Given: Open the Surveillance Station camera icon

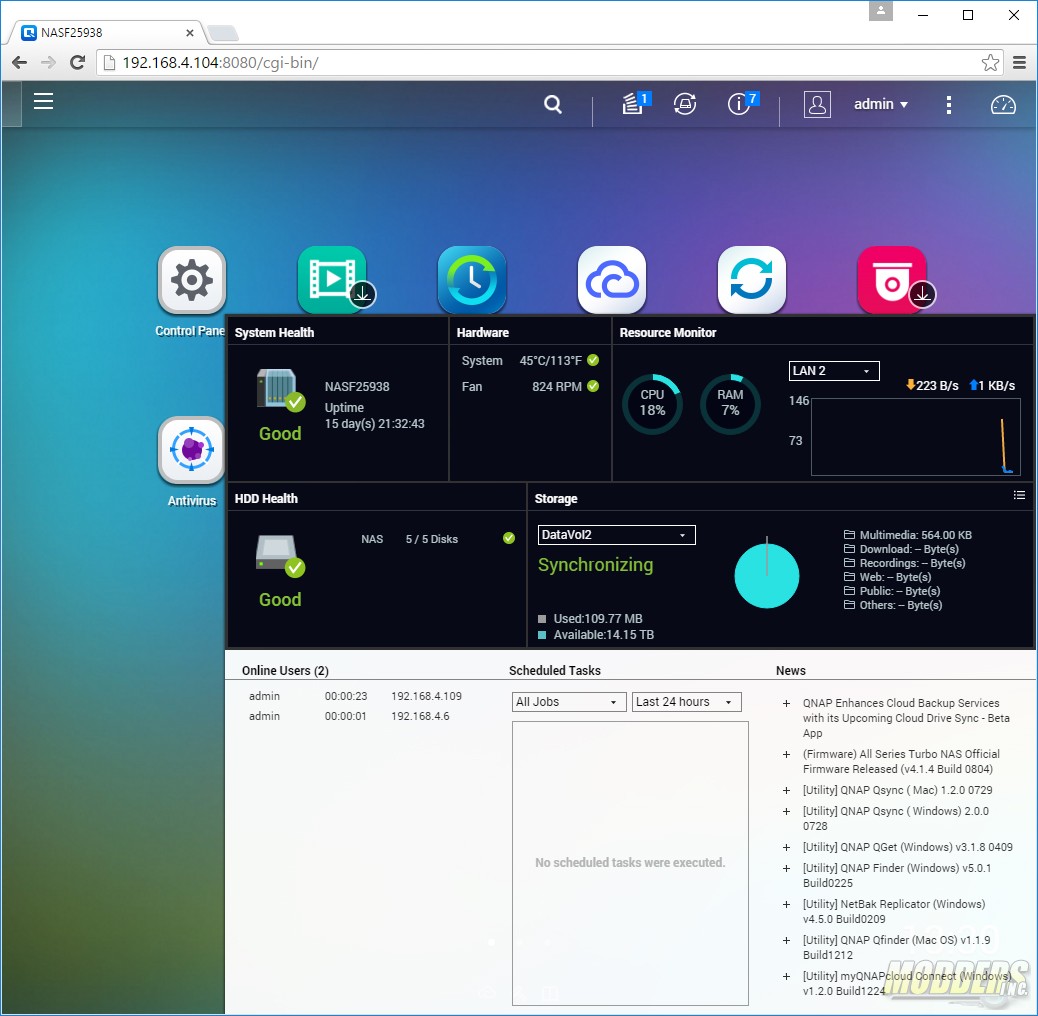Looking at the screenshot, I should 892,280.
